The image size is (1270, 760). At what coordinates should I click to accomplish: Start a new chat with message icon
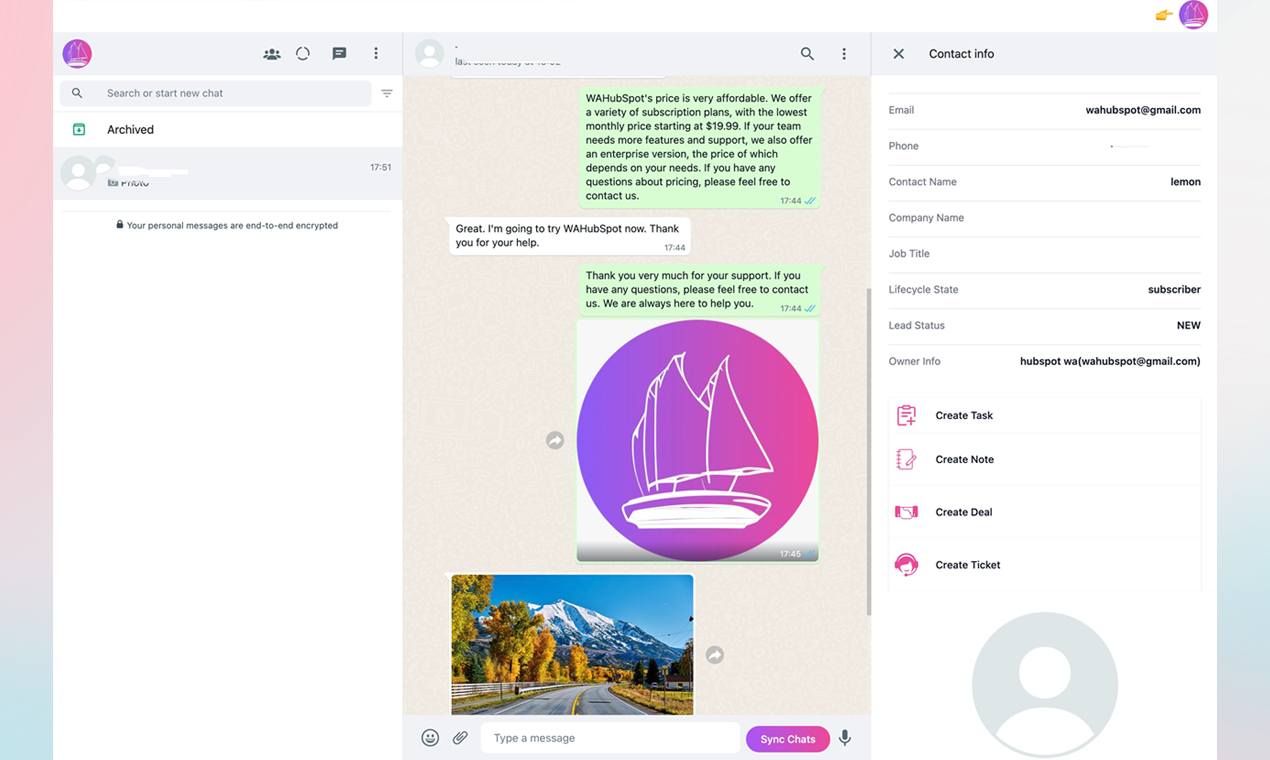pos(339,54)
